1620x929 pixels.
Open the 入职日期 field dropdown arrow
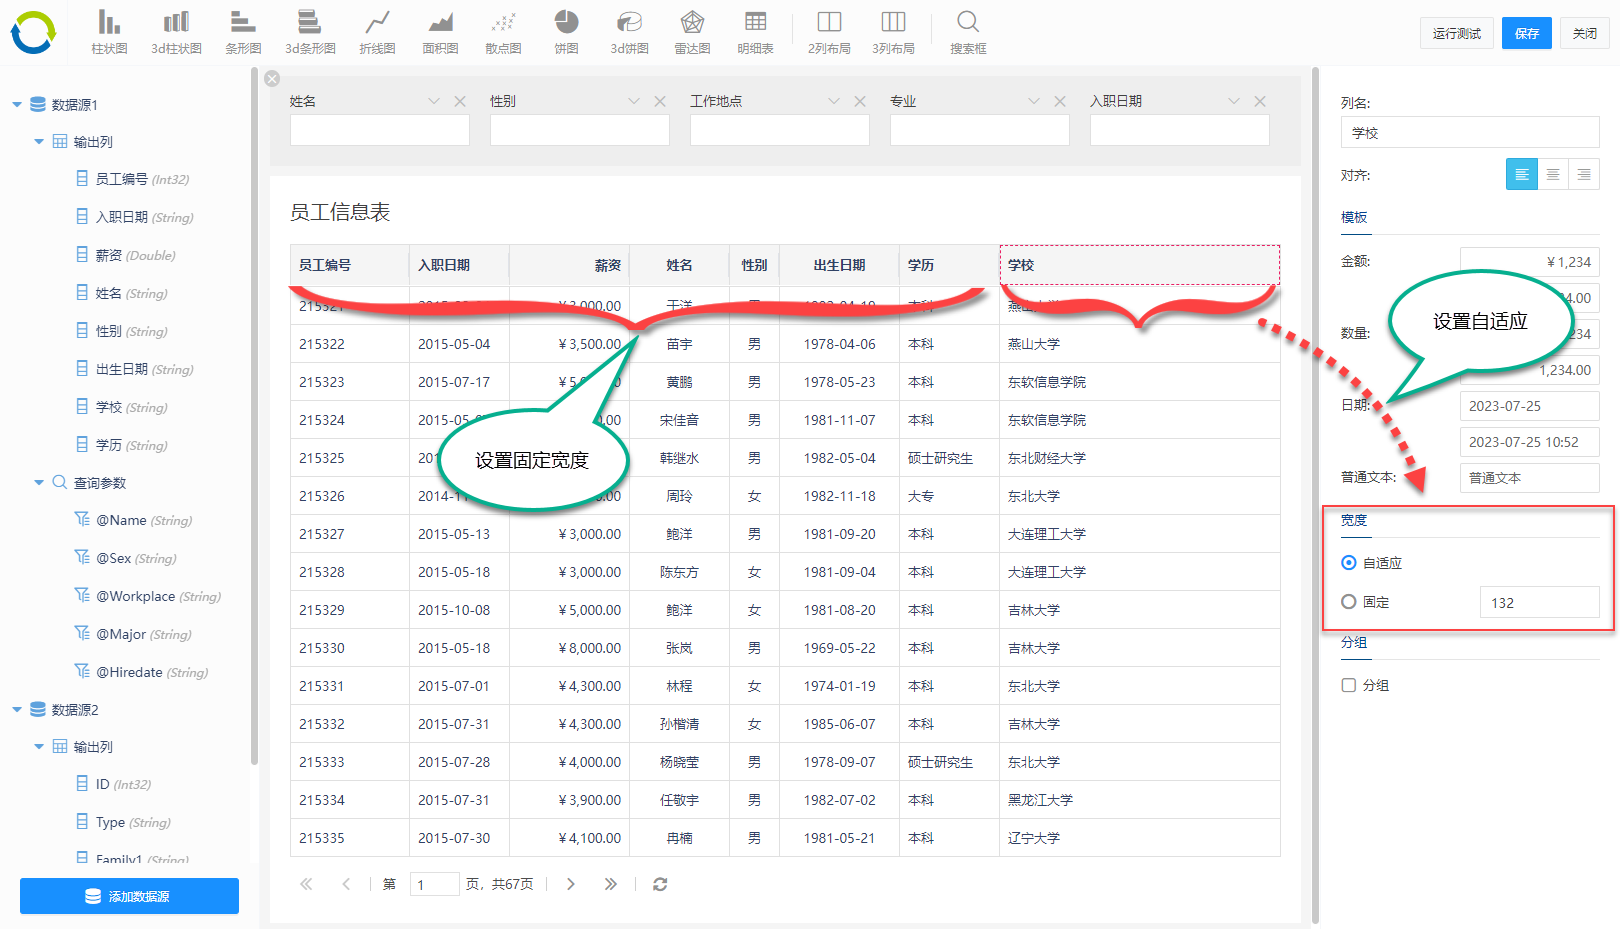coord(1234,101)
